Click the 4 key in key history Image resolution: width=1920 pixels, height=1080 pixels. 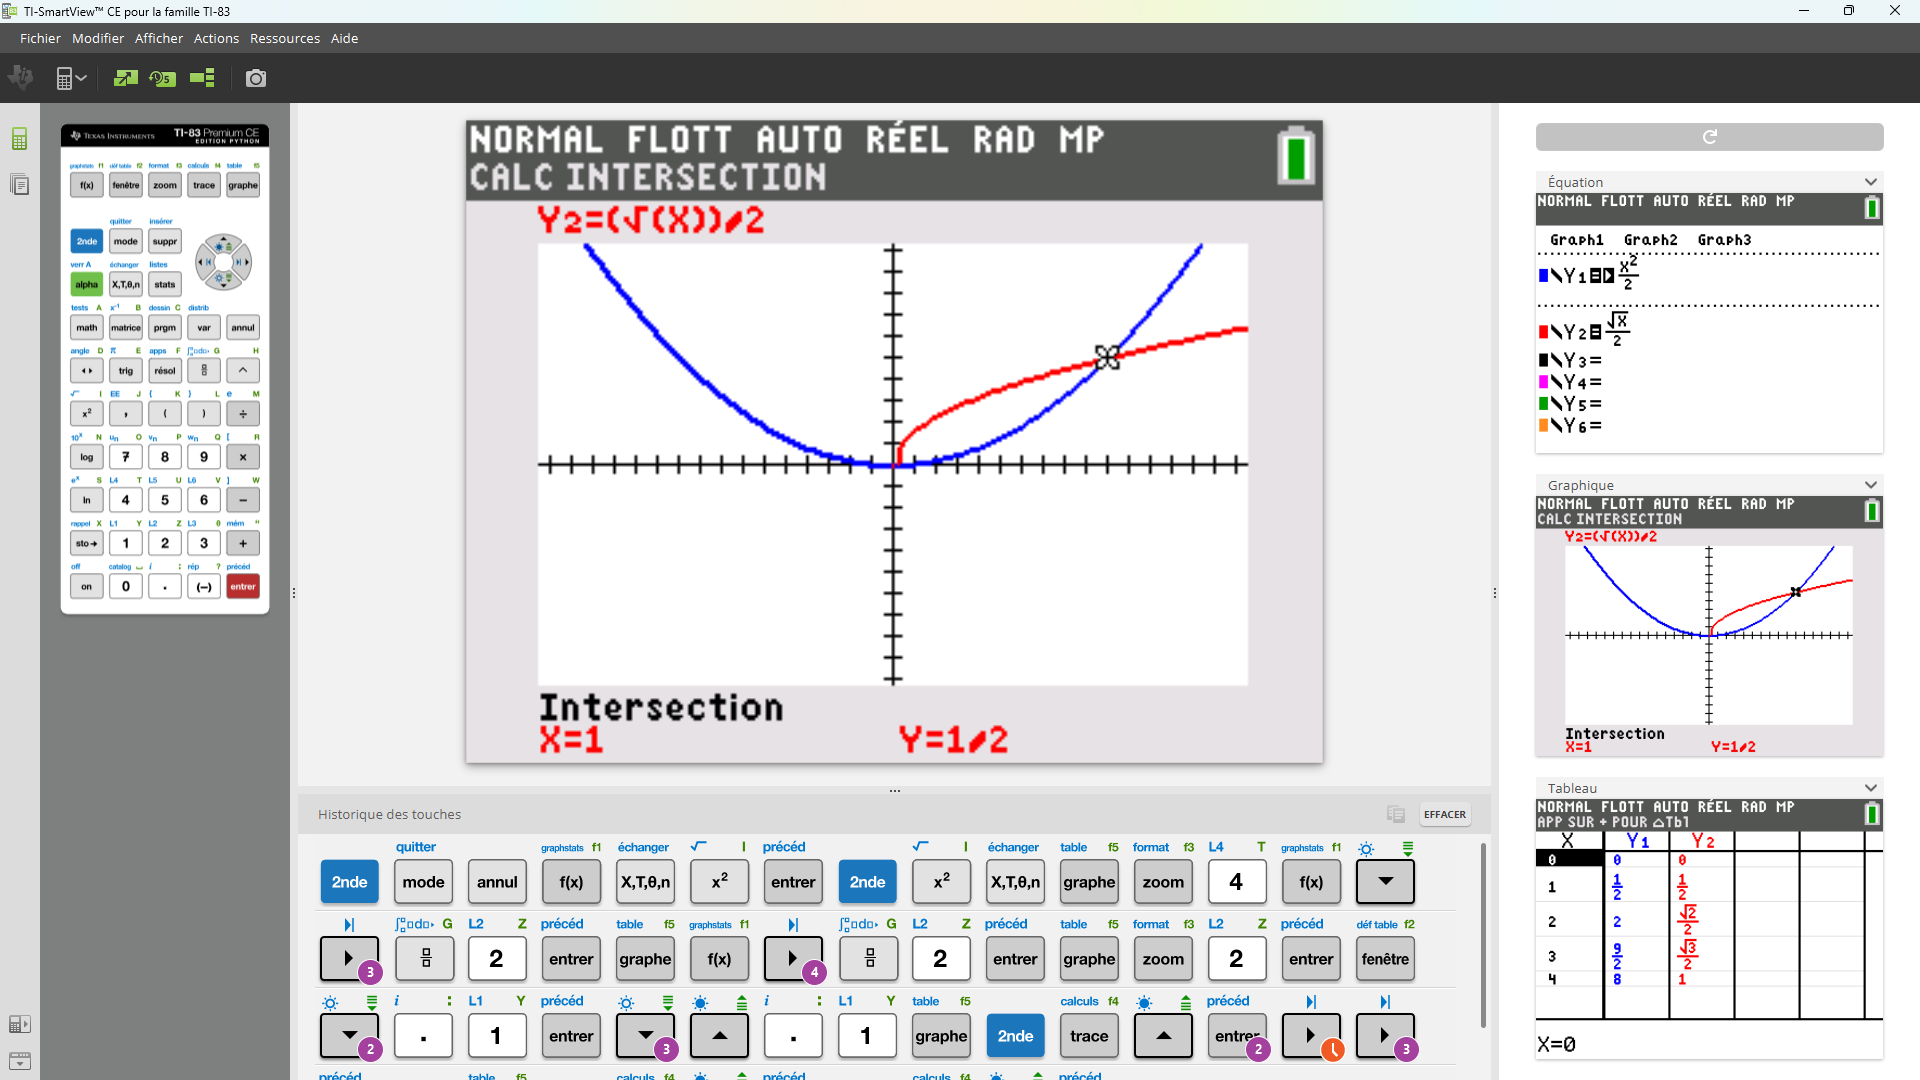pyautogui.click(x=1237, y=882)
